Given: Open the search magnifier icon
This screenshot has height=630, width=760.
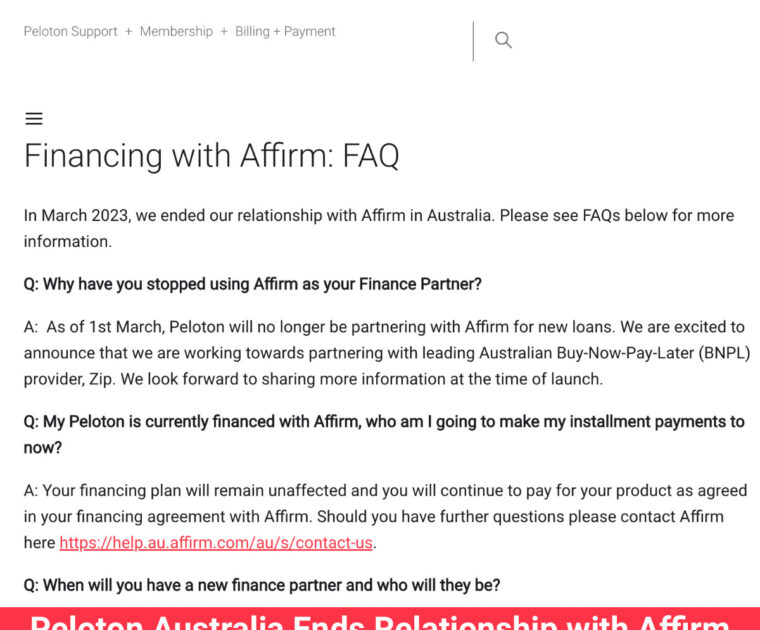Looking at the screenshot, I should pyautogui.click(x=503, y=40).
